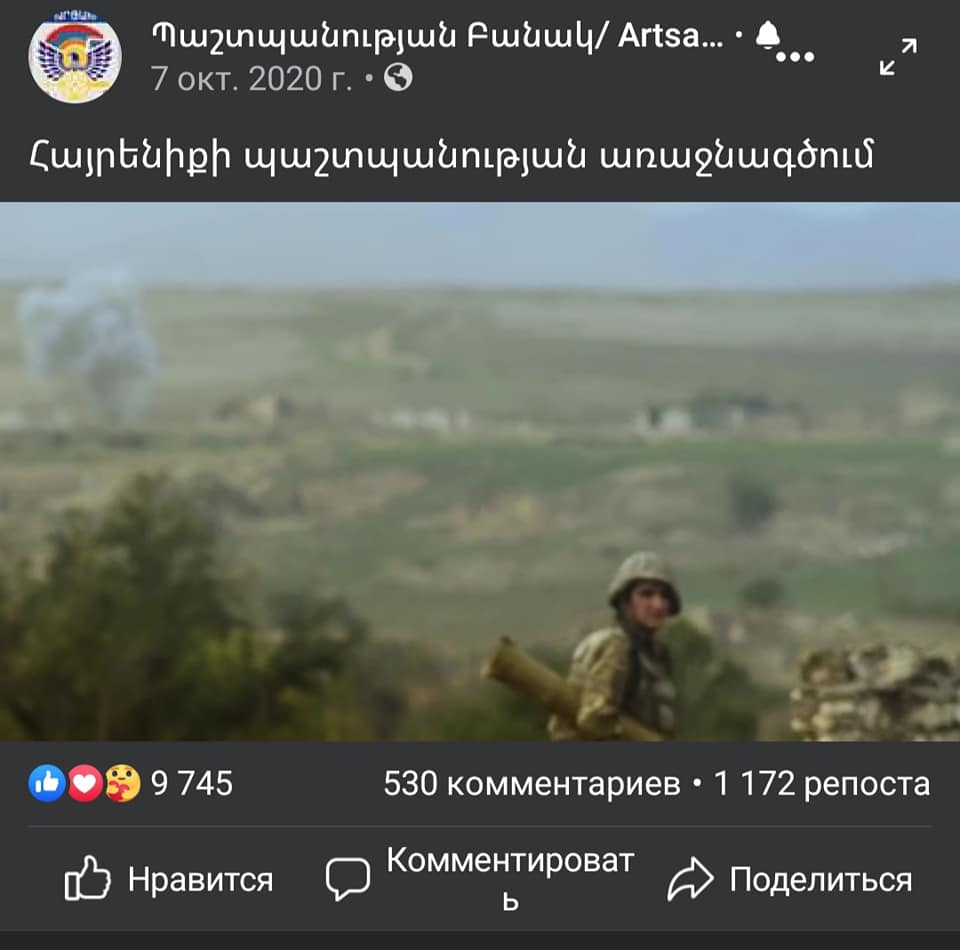The height and width of the screenshot is (950, 960).
Task: Open the Artsakh Defense Army page name
Action: click(437, 36)
